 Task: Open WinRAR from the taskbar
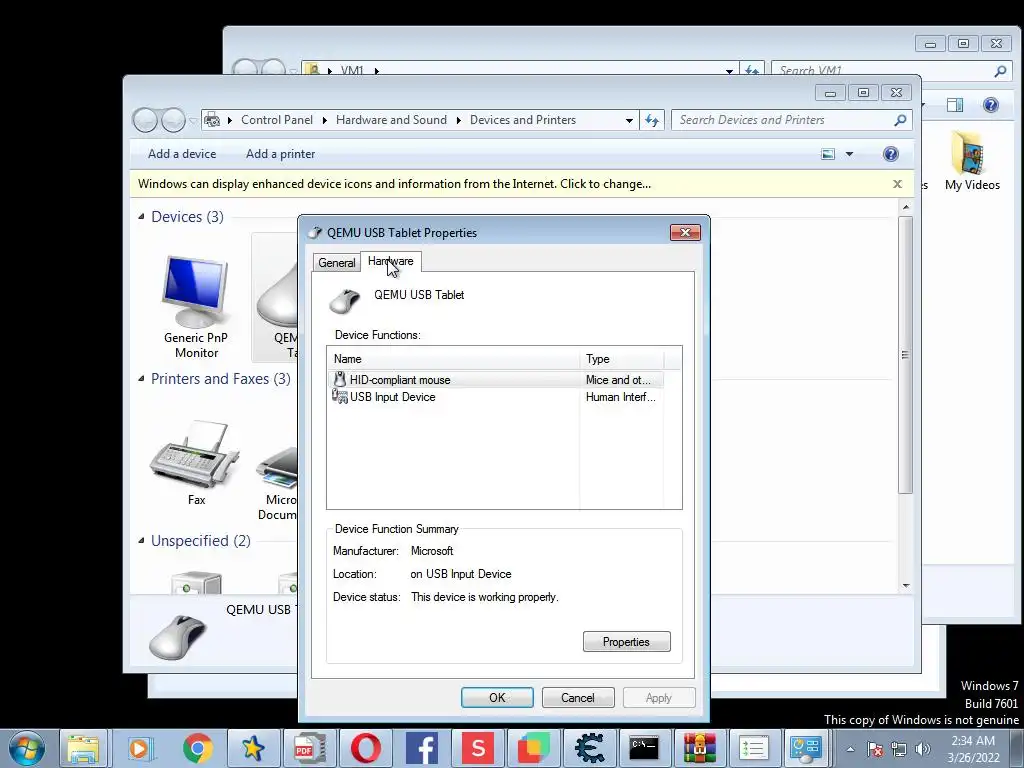(x=699, y=748)
